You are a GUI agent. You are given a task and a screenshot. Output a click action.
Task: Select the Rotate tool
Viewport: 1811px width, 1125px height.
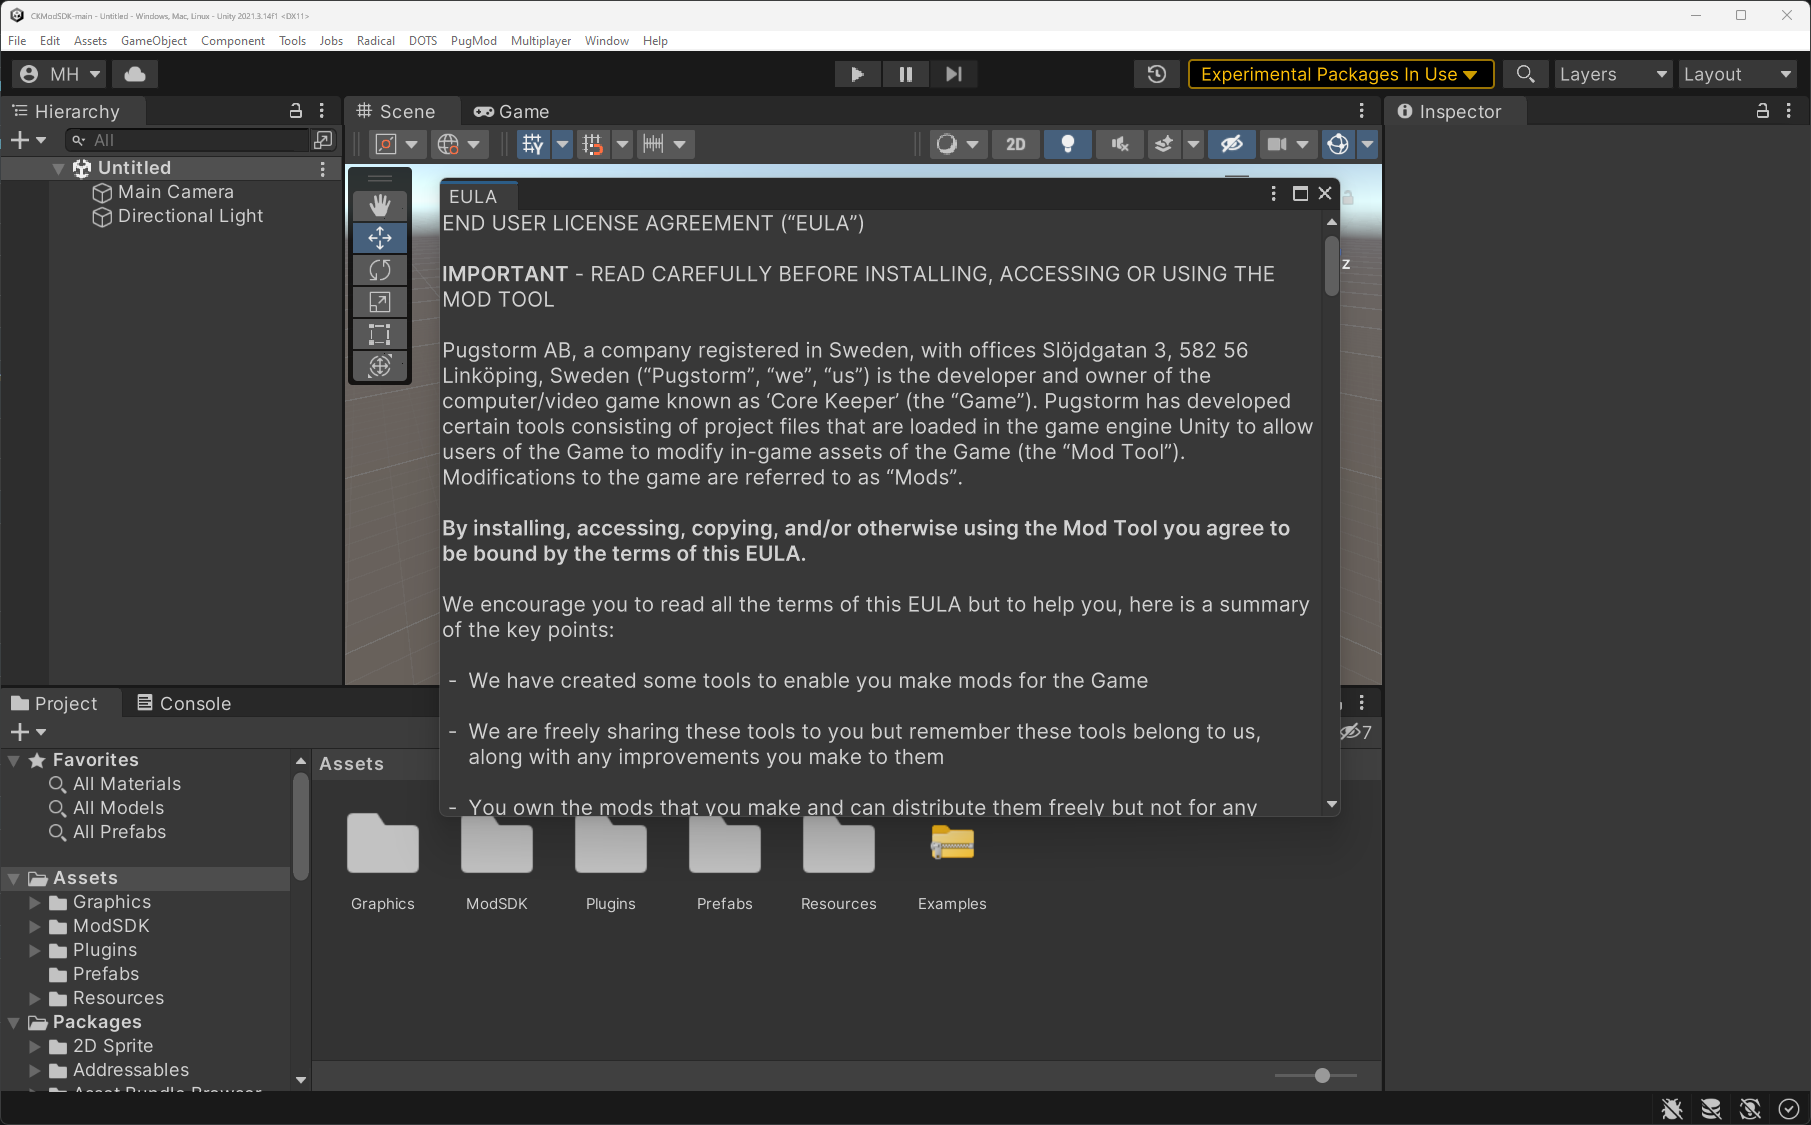(x=379, y=270)
